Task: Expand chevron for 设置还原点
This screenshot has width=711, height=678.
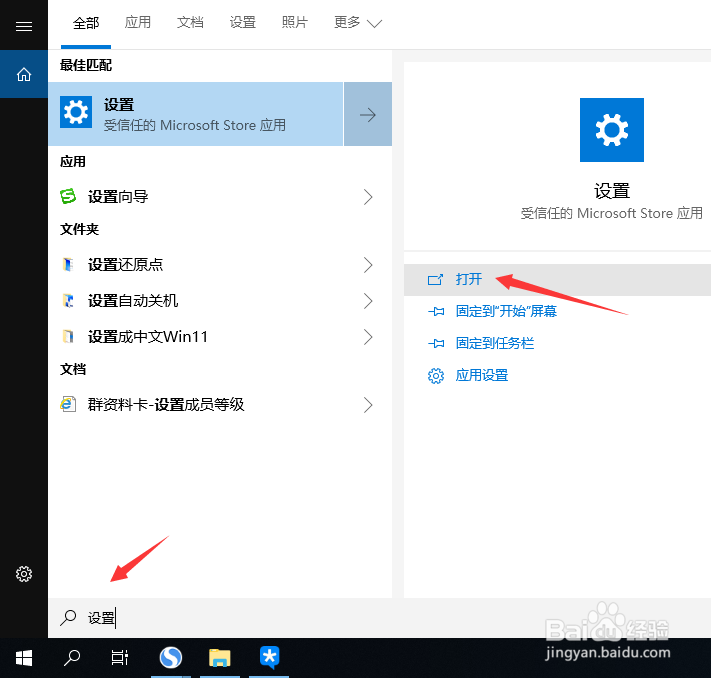Action: click(368, 265)
